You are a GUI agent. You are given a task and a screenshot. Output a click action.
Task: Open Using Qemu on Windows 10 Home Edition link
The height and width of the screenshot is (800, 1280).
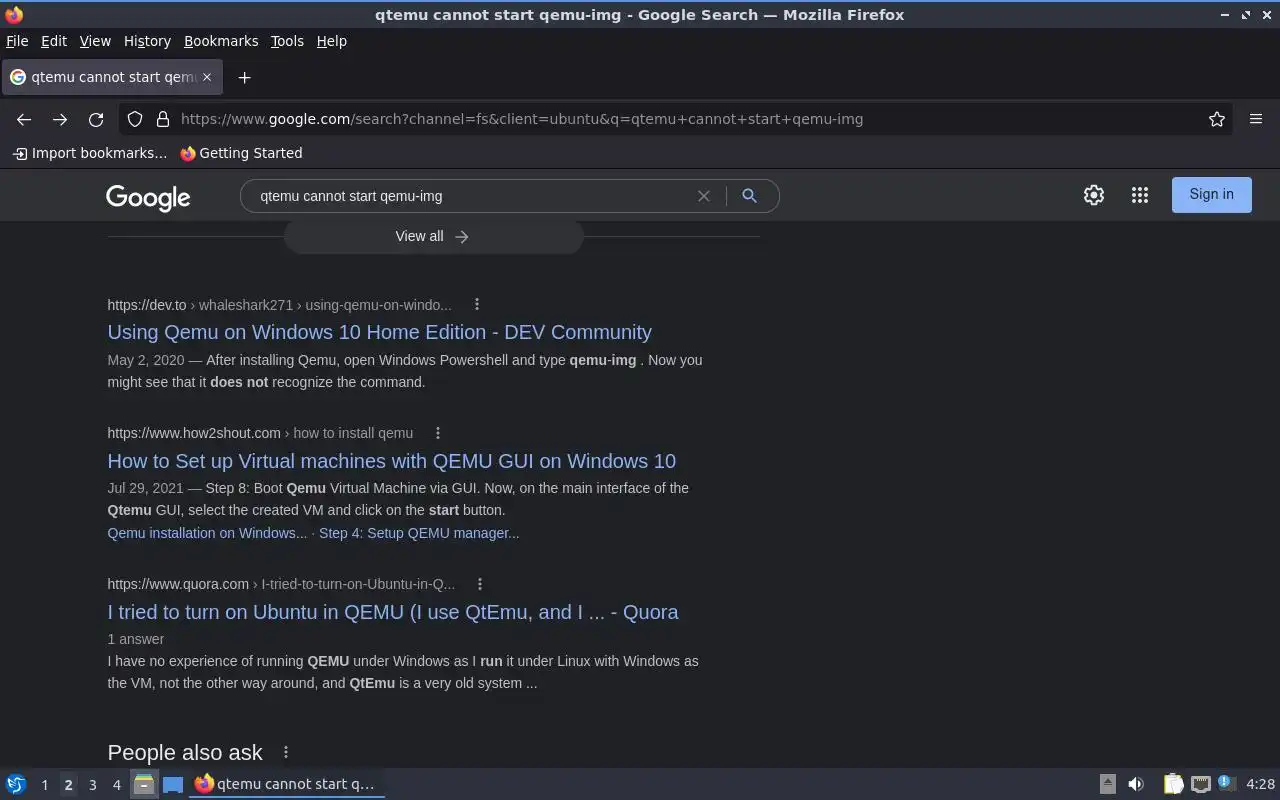tap(380, 332)
